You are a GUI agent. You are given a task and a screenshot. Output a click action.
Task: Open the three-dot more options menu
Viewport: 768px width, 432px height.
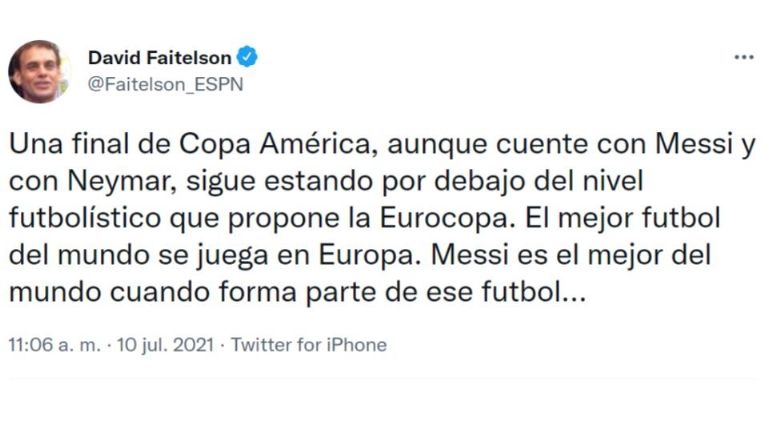743,58
